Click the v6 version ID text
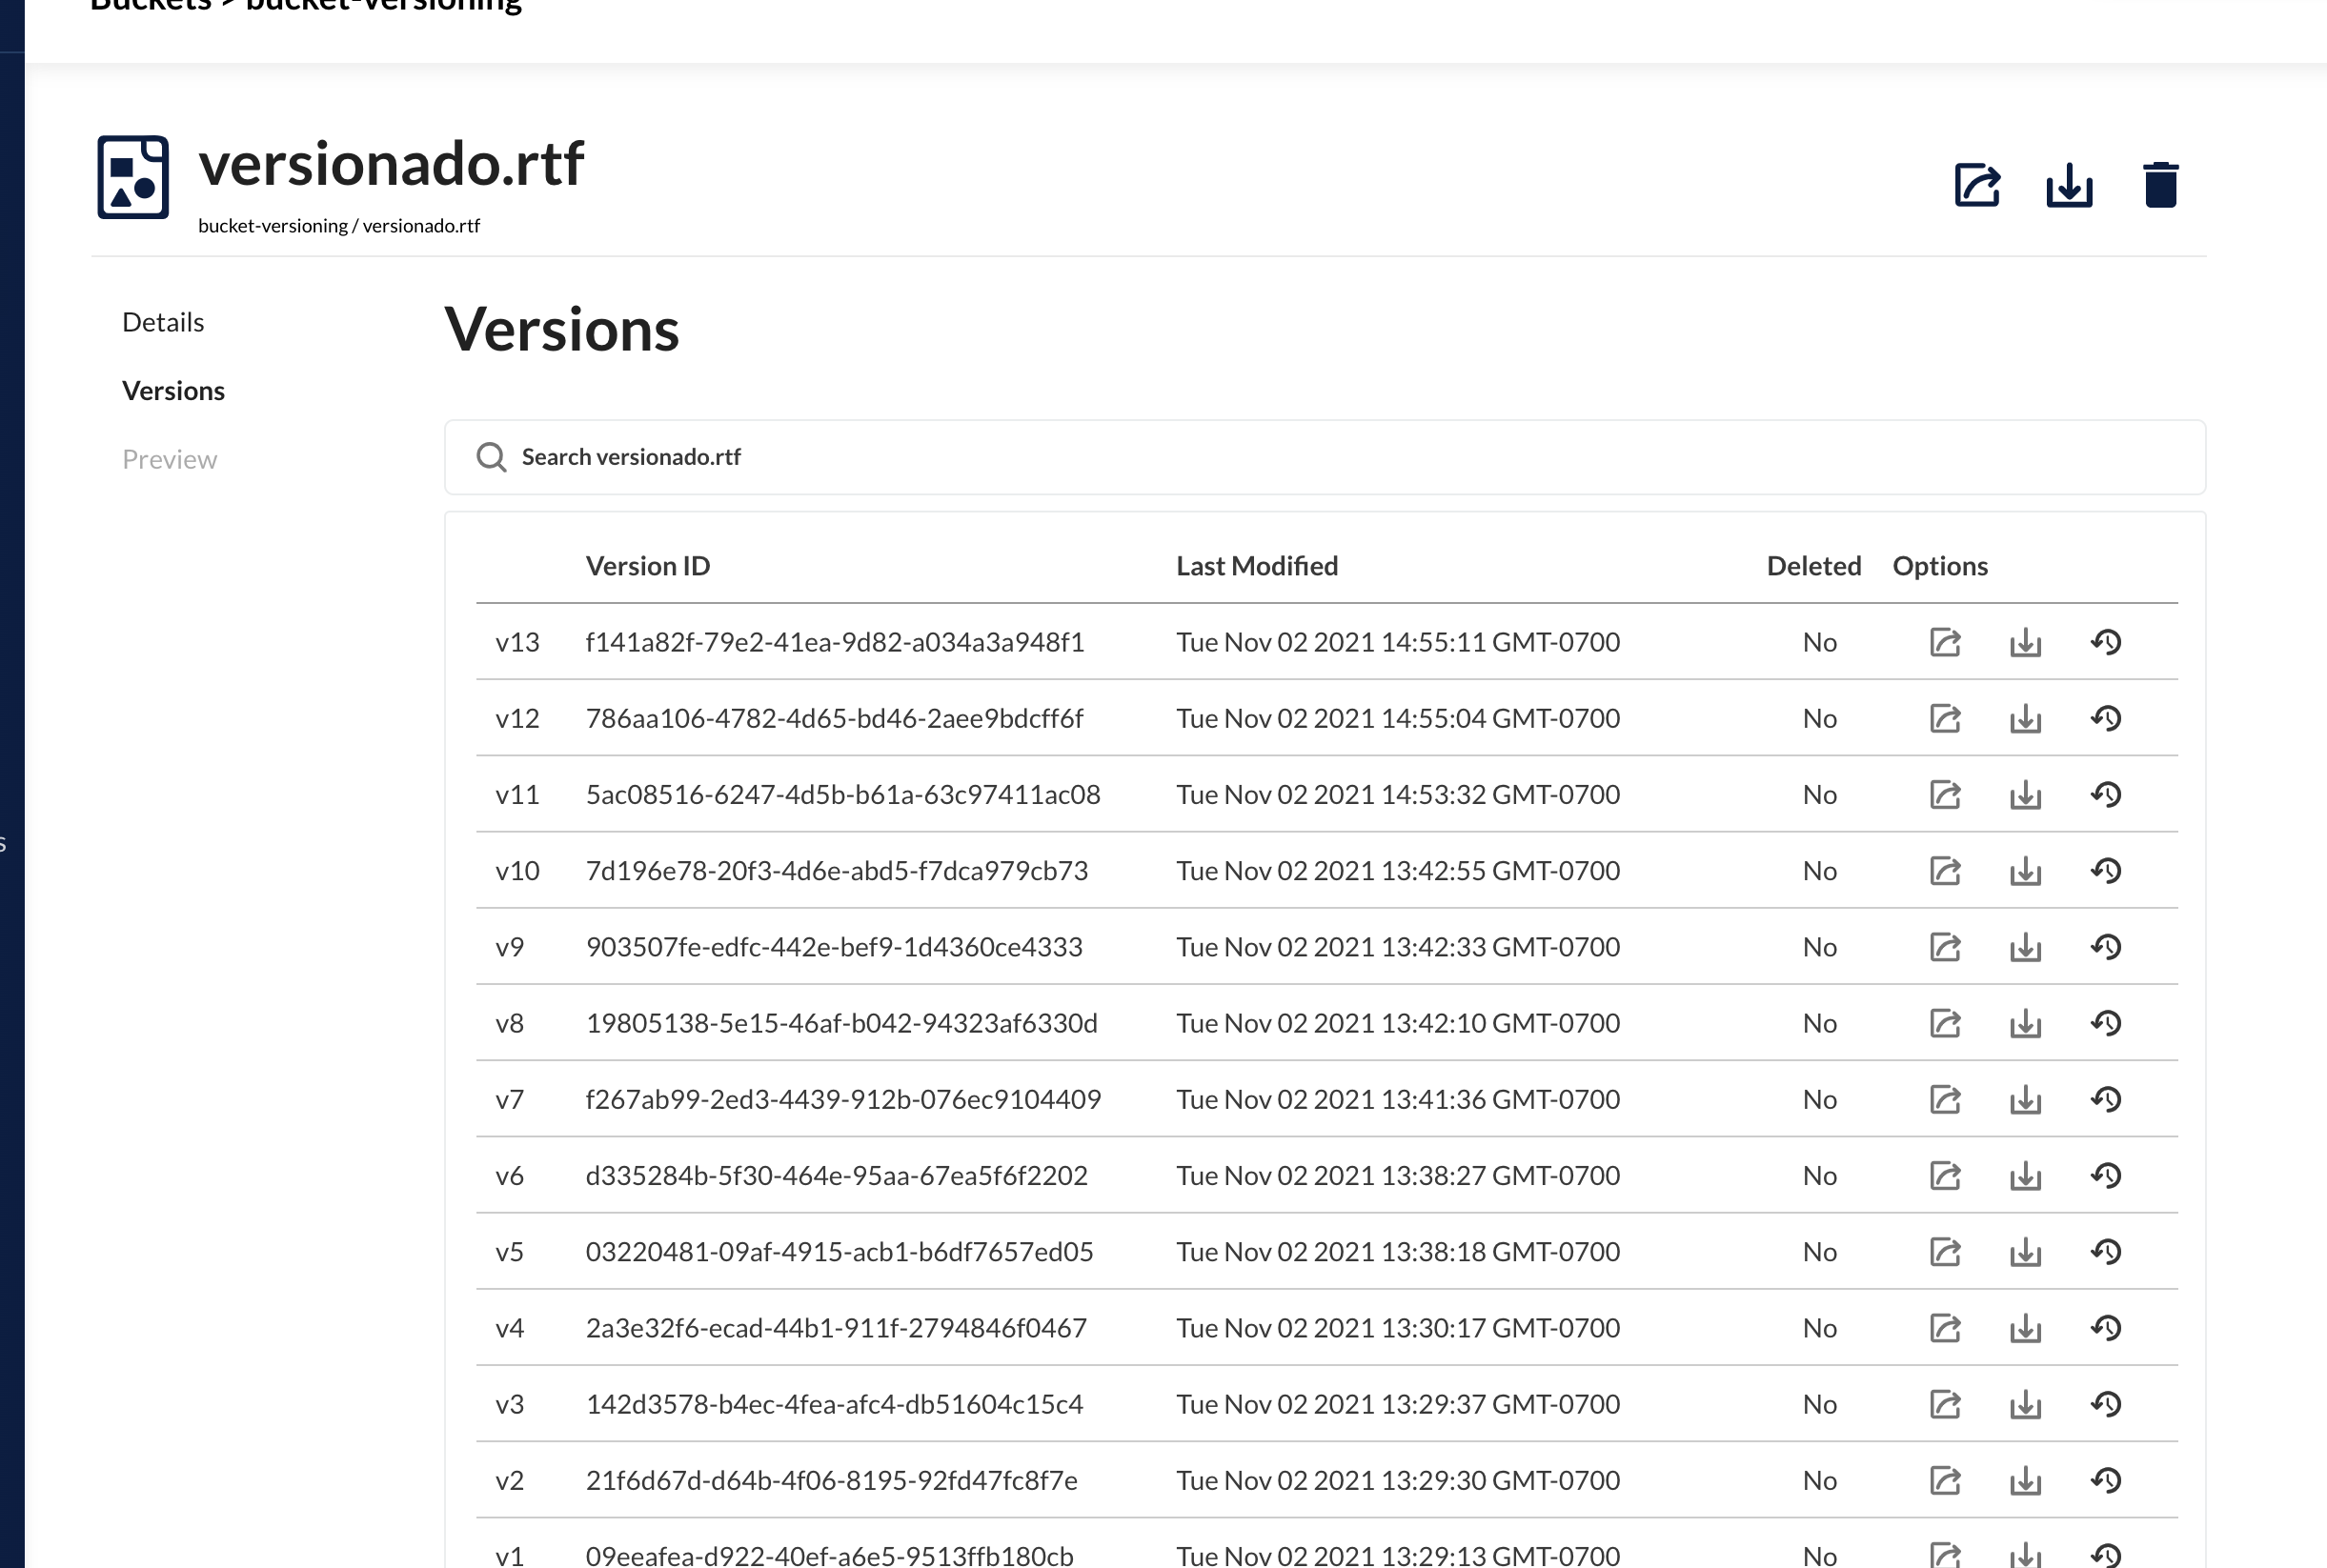Image resolution: width=2327 pixels, height=1568 pixels. (x=836, y=1175)
